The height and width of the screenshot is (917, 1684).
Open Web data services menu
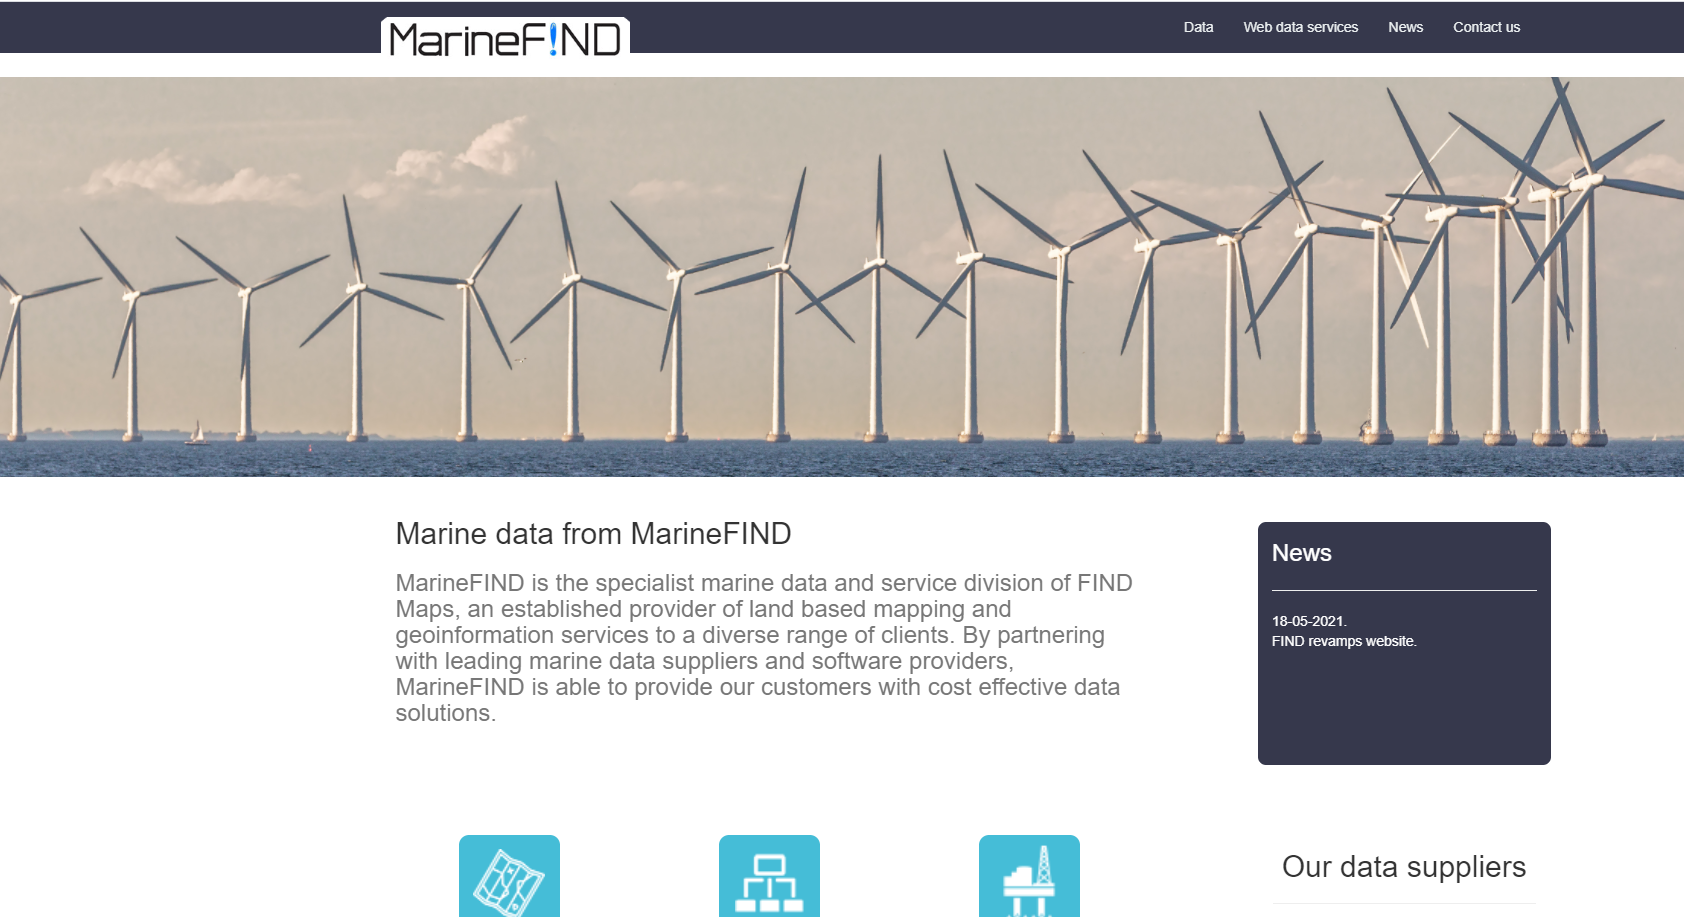click(x=1300, y=27)
